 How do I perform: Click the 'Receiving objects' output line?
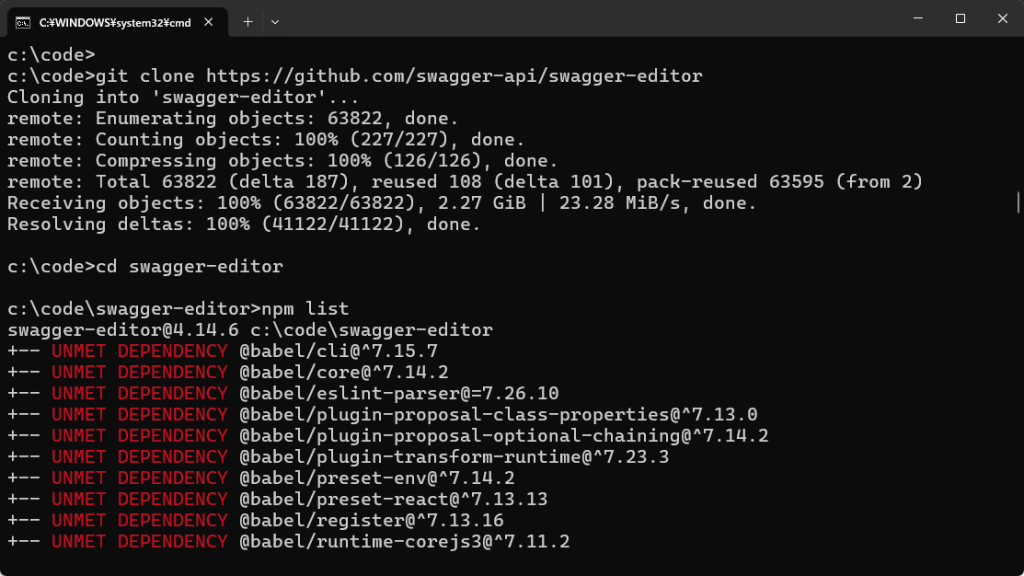(x=382, y=203)
